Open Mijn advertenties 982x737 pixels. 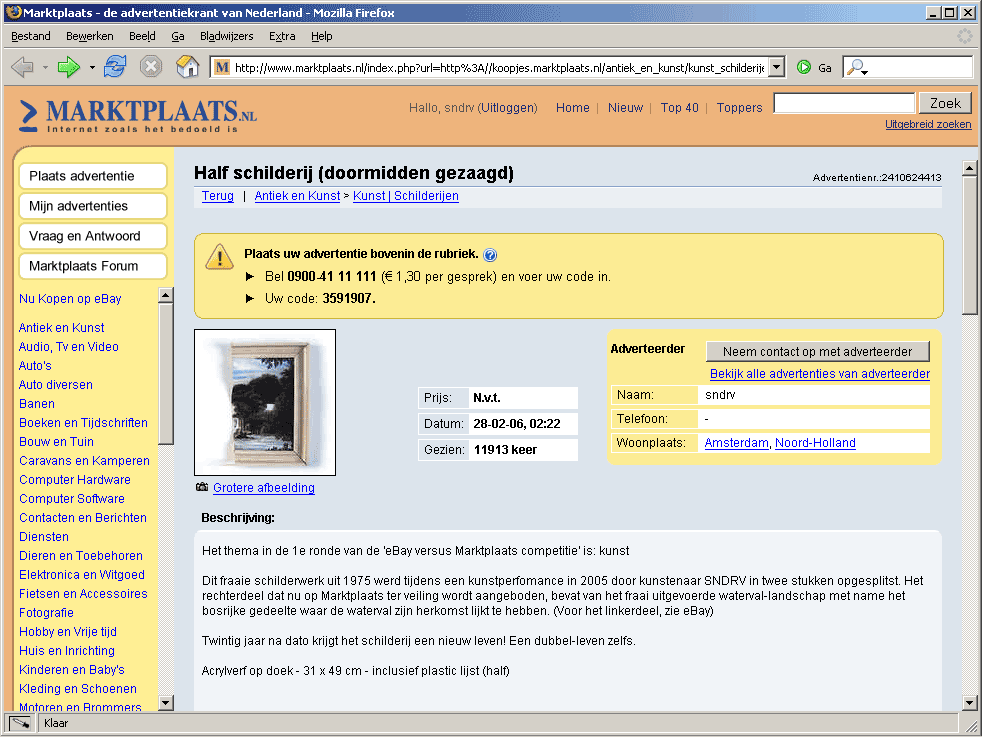pyautogui.click(x=93, y=206)
